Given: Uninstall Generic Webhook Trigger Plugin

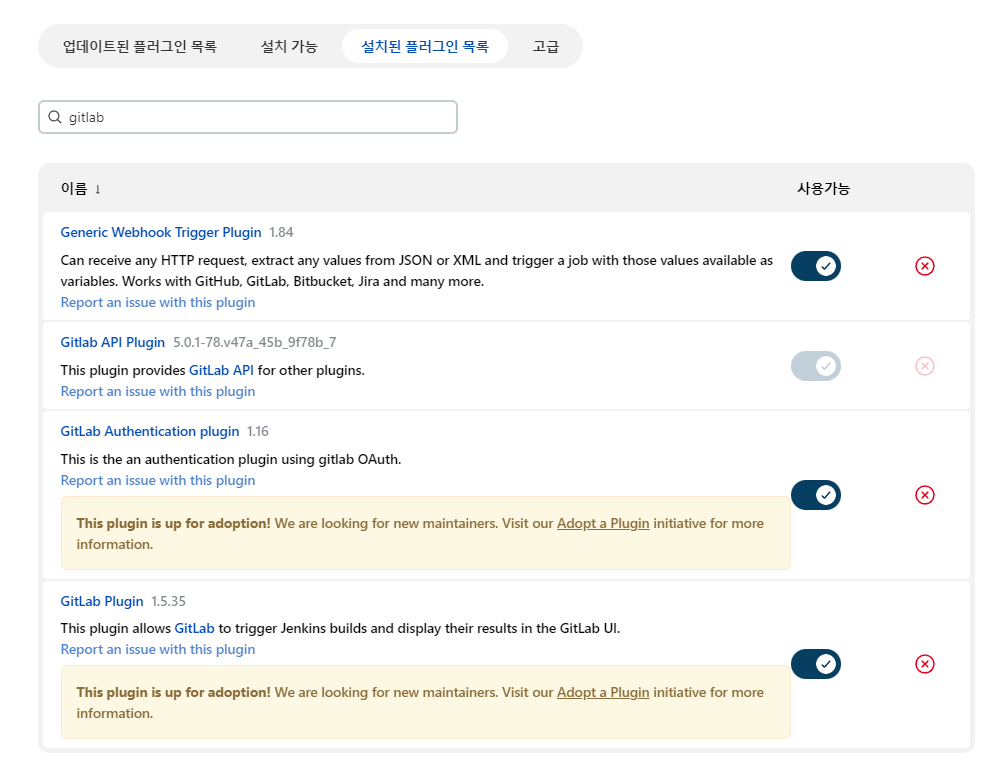Looking at the screenshot, I should tap(925, 266).
